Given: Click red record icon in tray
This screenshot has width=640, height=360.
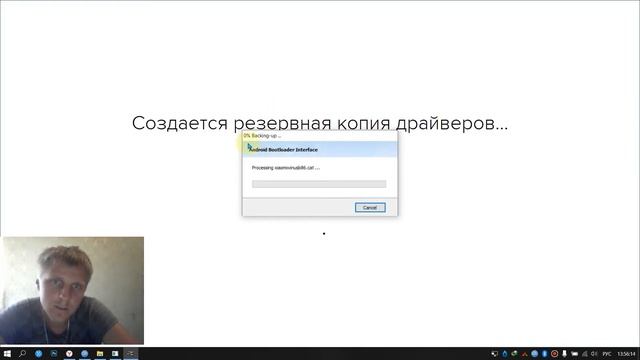Looking at the screenshot, I should coord(554,353).
